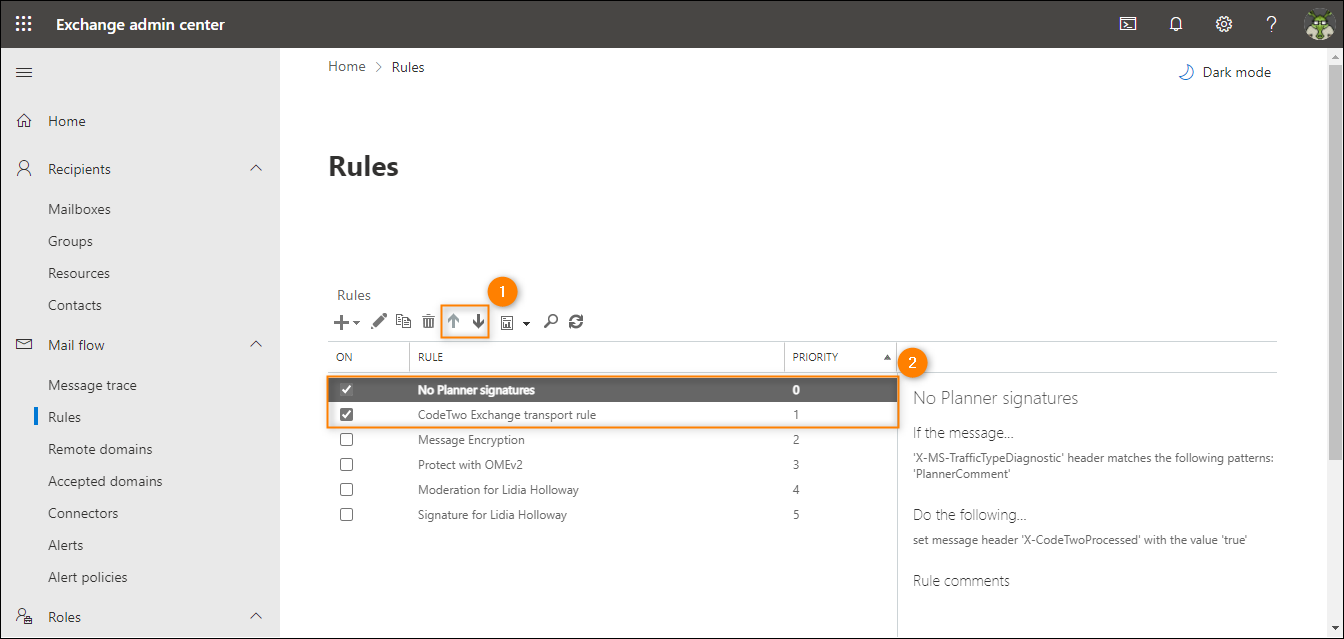Refresh the rules list
The image size is (1344, 639).
point(575,322)
